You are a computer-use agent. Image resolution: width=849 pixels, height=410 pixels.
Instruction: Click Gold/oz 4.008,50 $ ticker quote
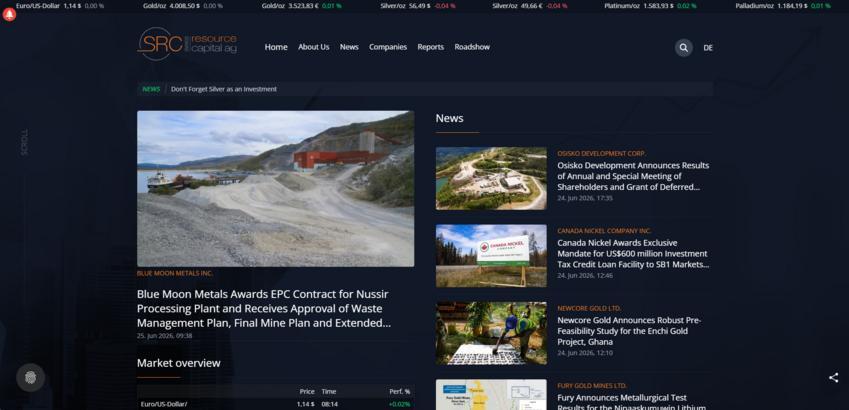pyautogui.click(x=183, y=5)
